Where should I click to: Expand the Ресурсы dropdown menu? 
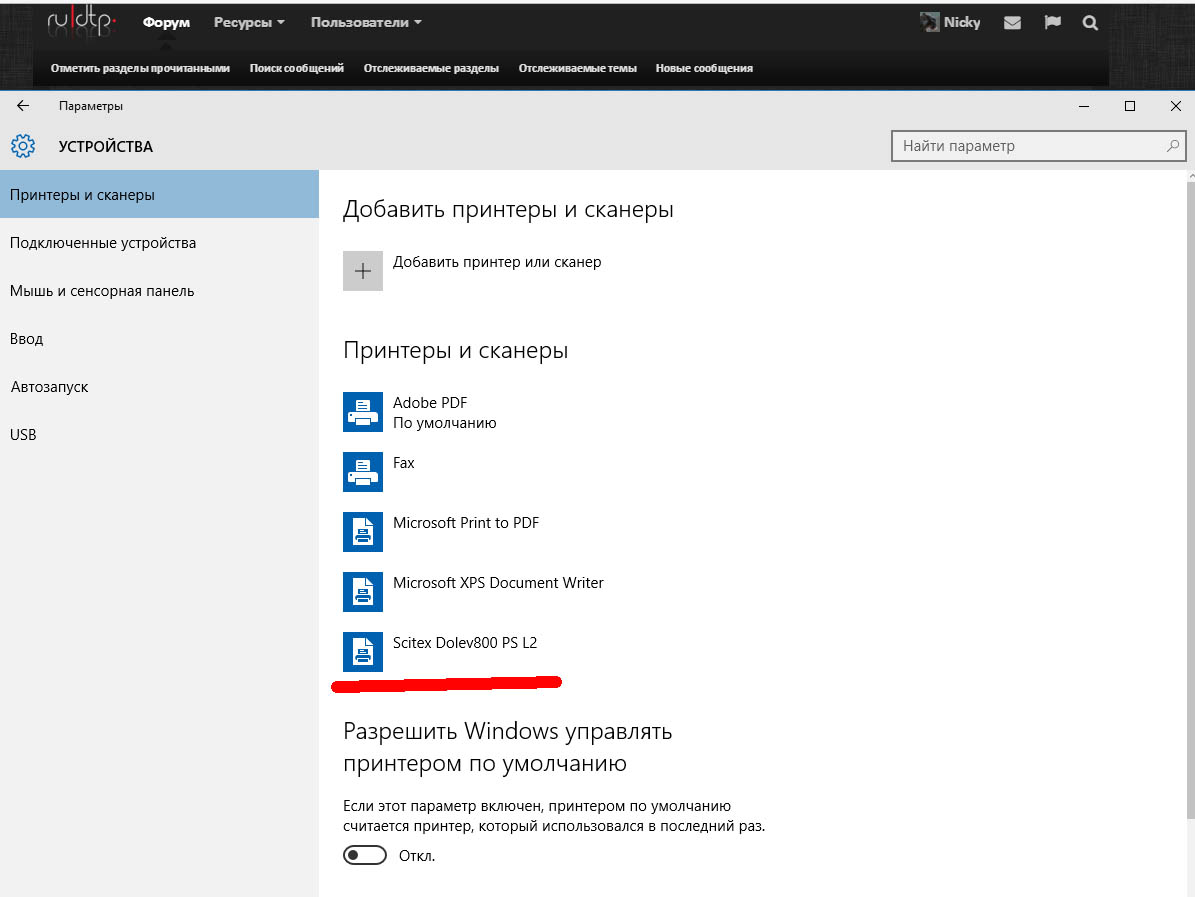pos(249,22)
